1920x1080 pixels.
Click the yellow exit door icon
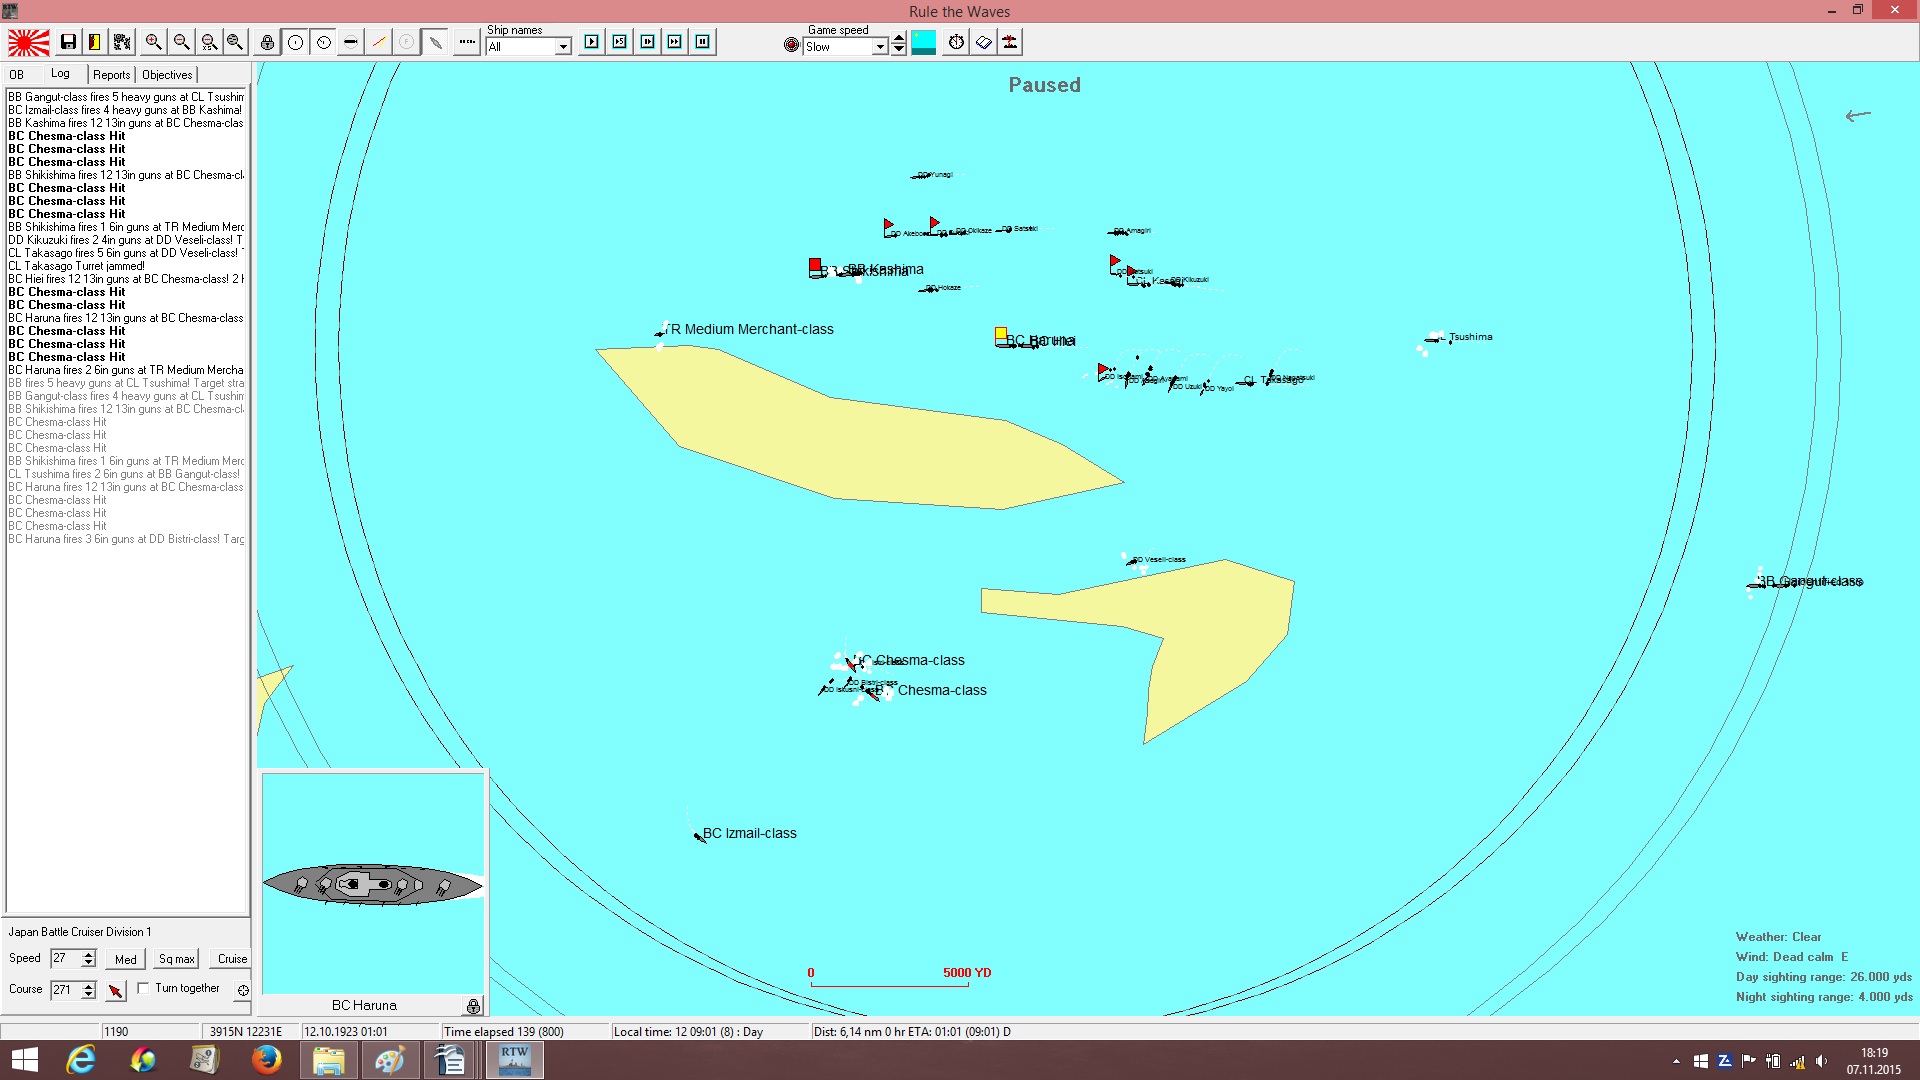(x=95, y=42)
